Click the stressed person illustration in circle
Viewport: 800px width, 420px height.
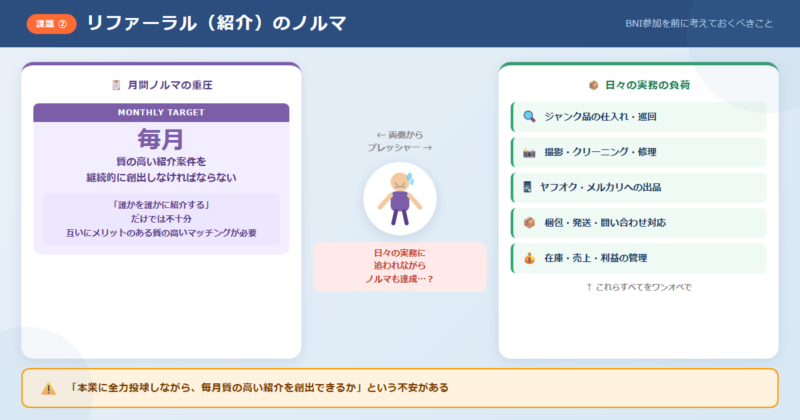400,199
